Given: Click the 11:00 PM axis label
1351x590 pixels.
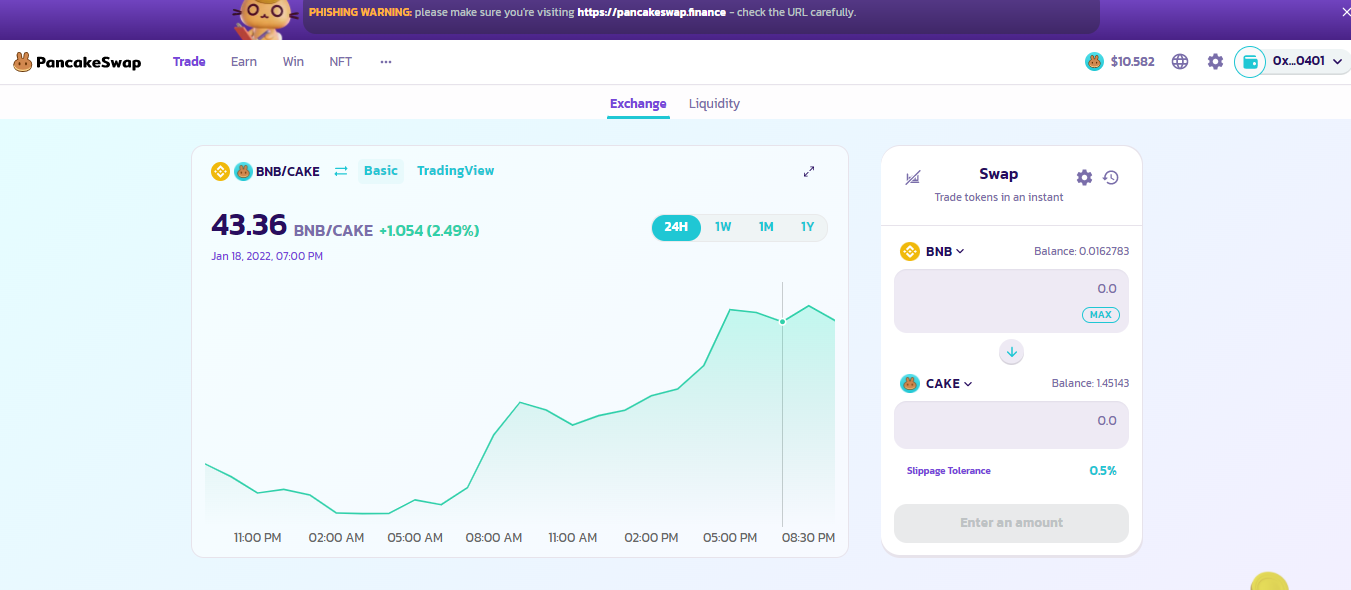Looking at the screenshot, I should [x=258, y=538].
